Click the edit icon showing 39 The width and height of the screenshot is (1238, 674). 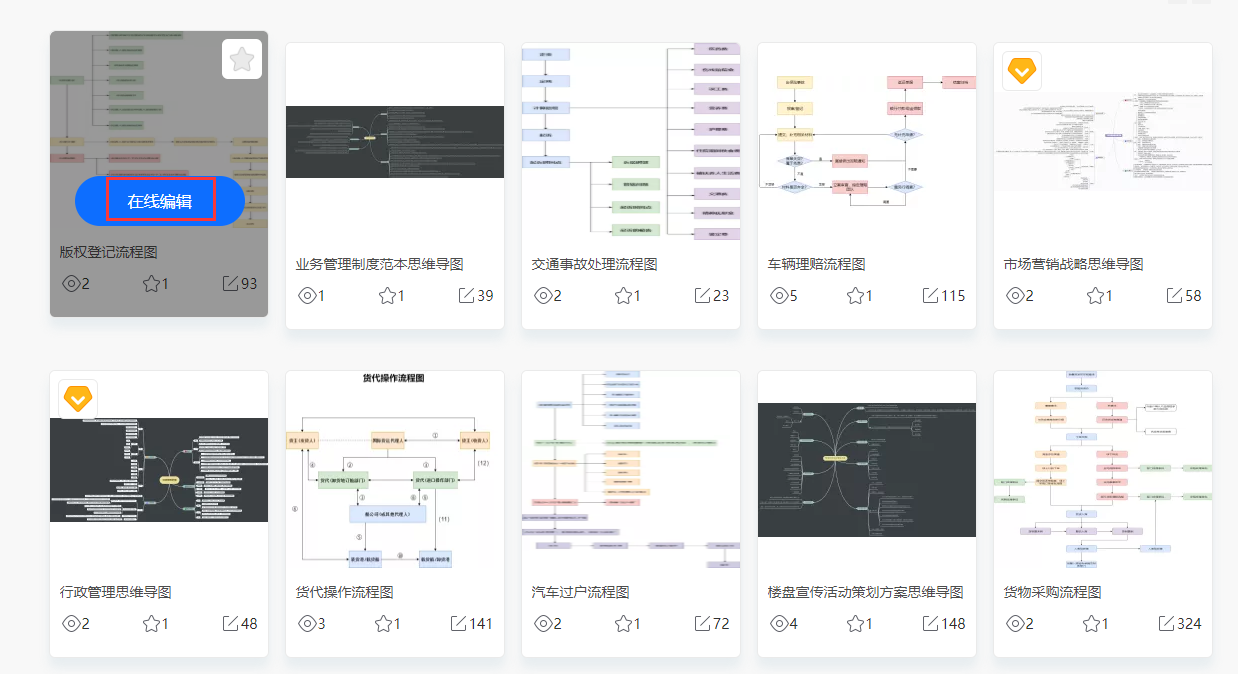click(466, 295)
